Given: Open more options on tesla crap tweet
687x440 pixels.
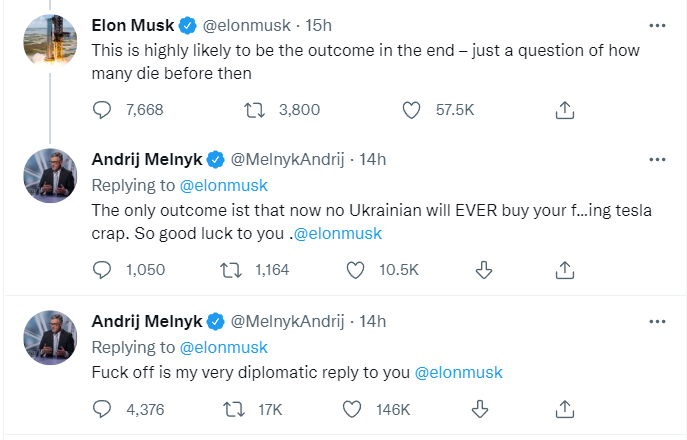Looking at the screenshot, I should point(656,159).
